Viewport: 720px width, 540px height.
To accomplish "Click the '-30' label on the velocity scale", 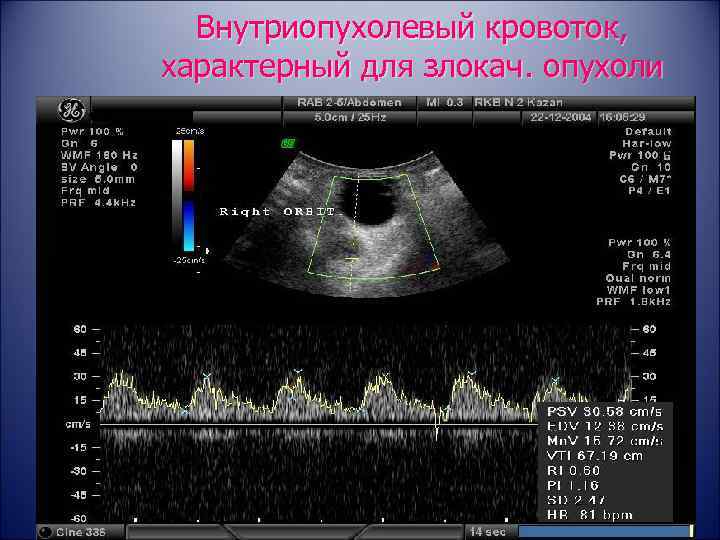I will [x=78, y=471].
